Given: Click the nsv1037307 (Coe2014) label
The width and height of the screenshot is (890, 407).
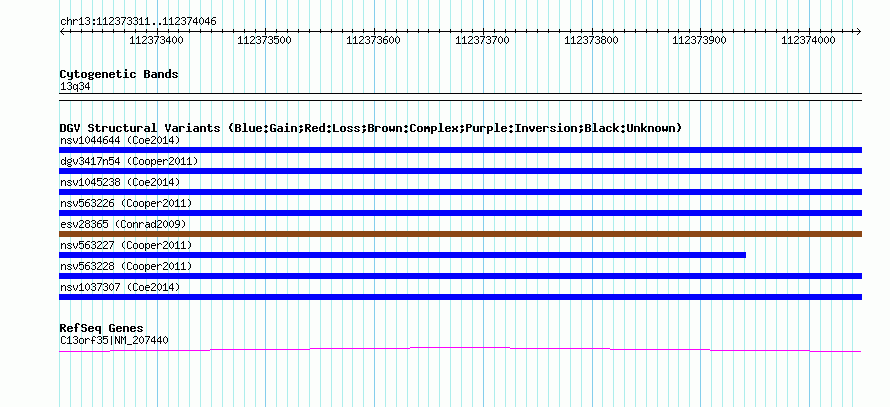Looking at the screenshot, I should tap(120, 287).
